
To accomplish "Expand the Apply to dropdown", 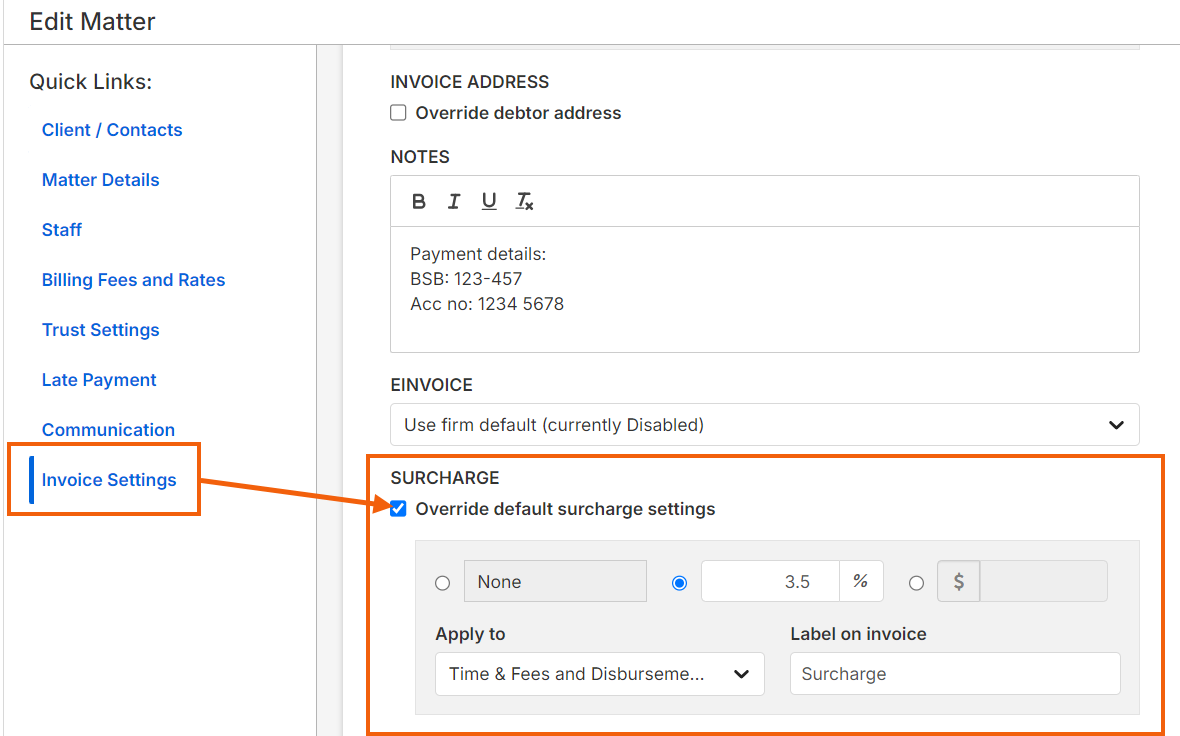I will coord(599,674).
